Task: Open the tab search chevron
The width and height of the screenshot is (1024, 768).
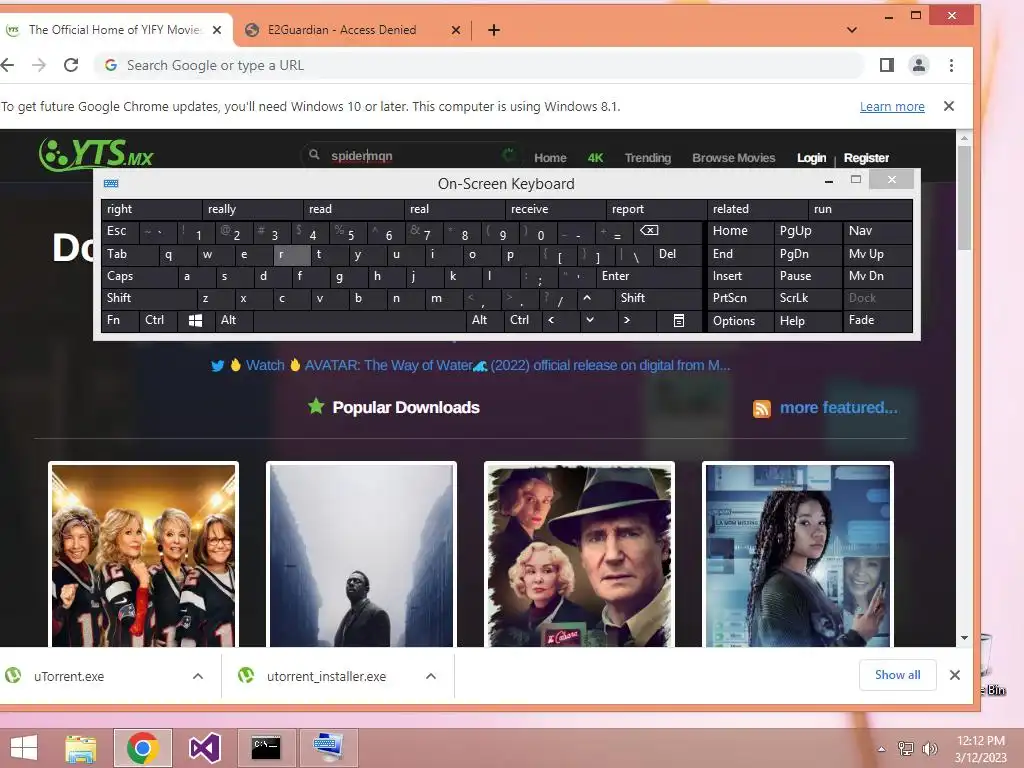Action: pos(852,30)
